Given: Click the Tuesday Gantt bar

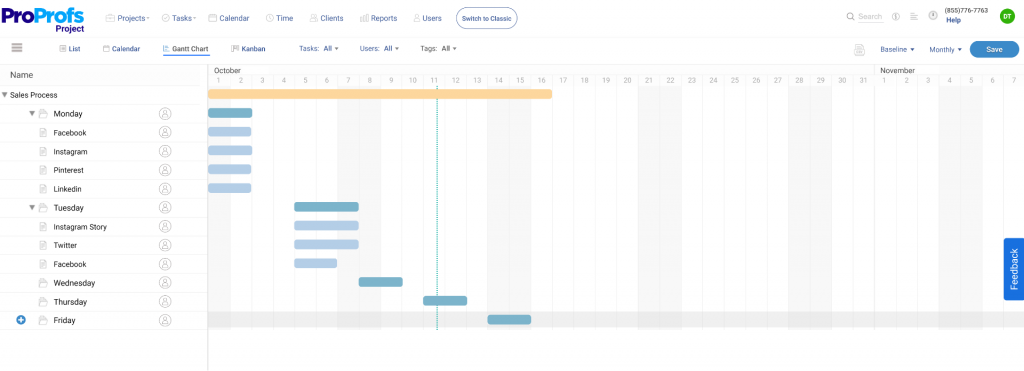Looking at the screenshot, I should [x=327, y=207].
